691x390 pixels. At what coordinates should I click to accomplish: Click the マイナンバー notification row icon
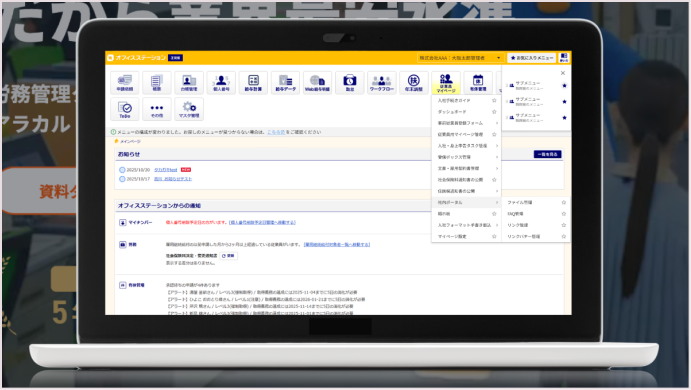(x=123, y=223)
